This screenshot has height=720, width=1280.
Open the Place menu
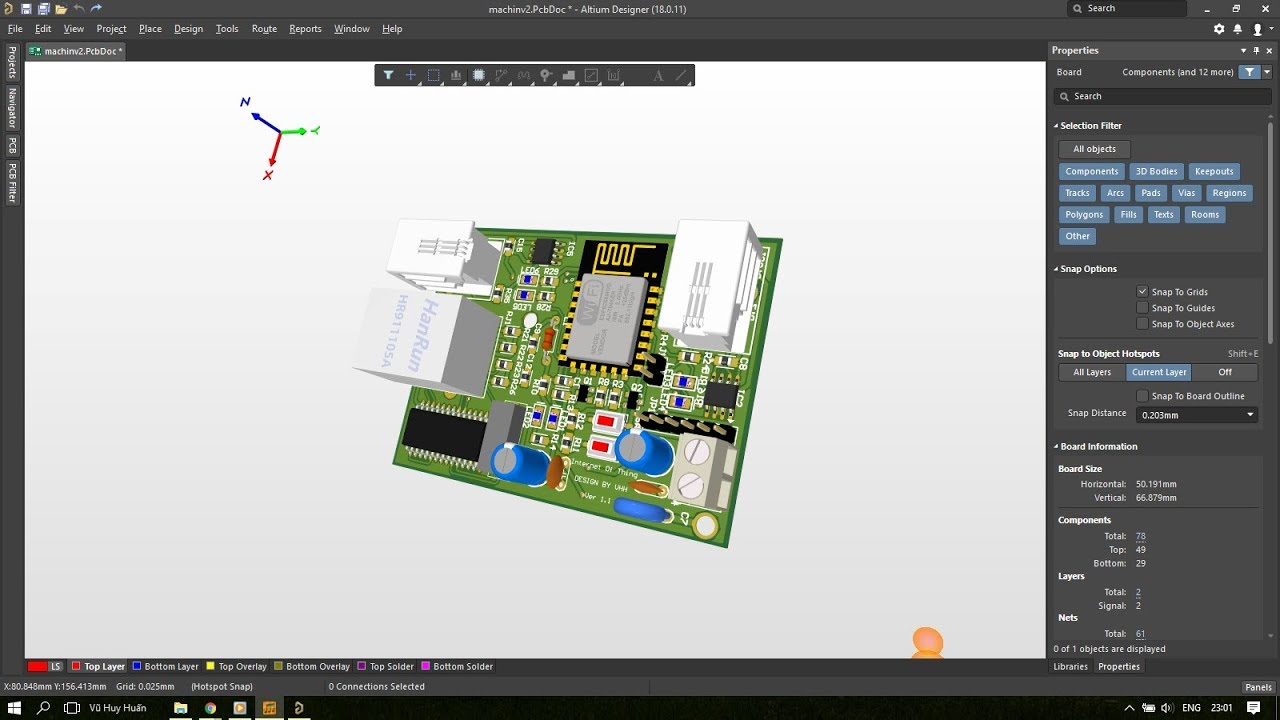(x=150, y=29)
